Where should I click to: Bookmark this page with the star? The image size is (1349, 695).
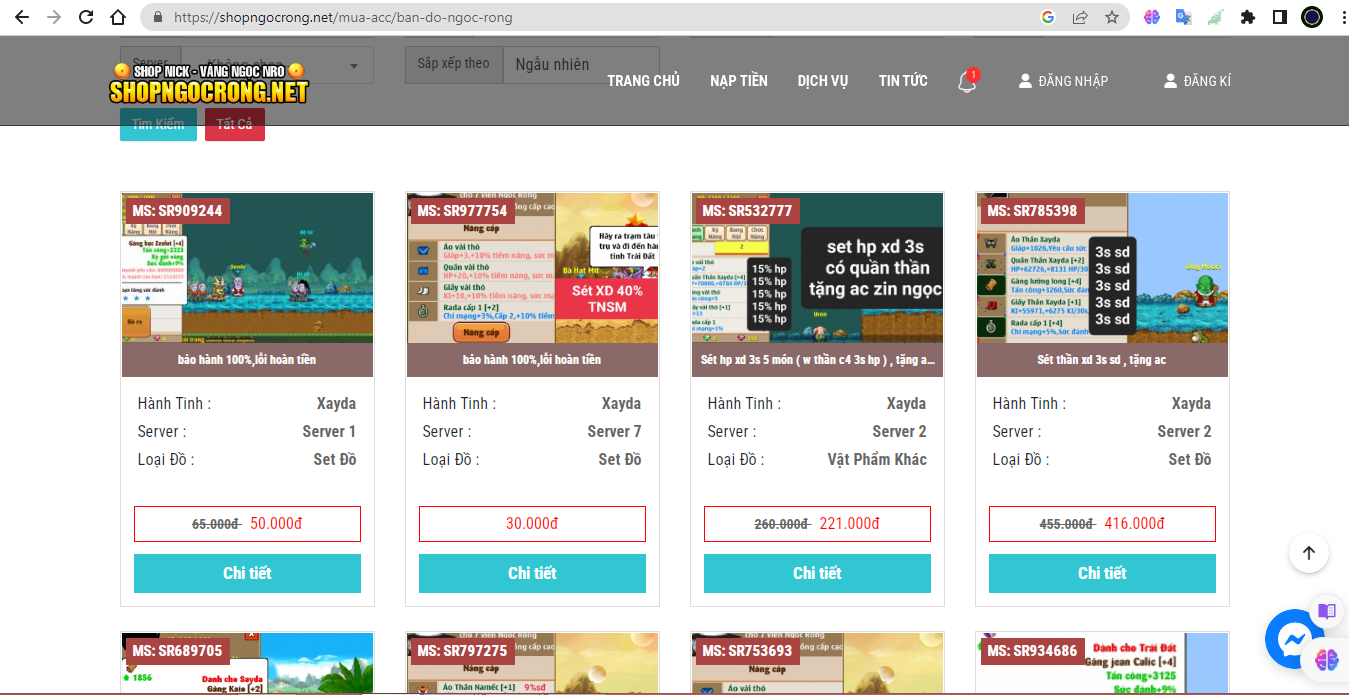[1111, 17]
